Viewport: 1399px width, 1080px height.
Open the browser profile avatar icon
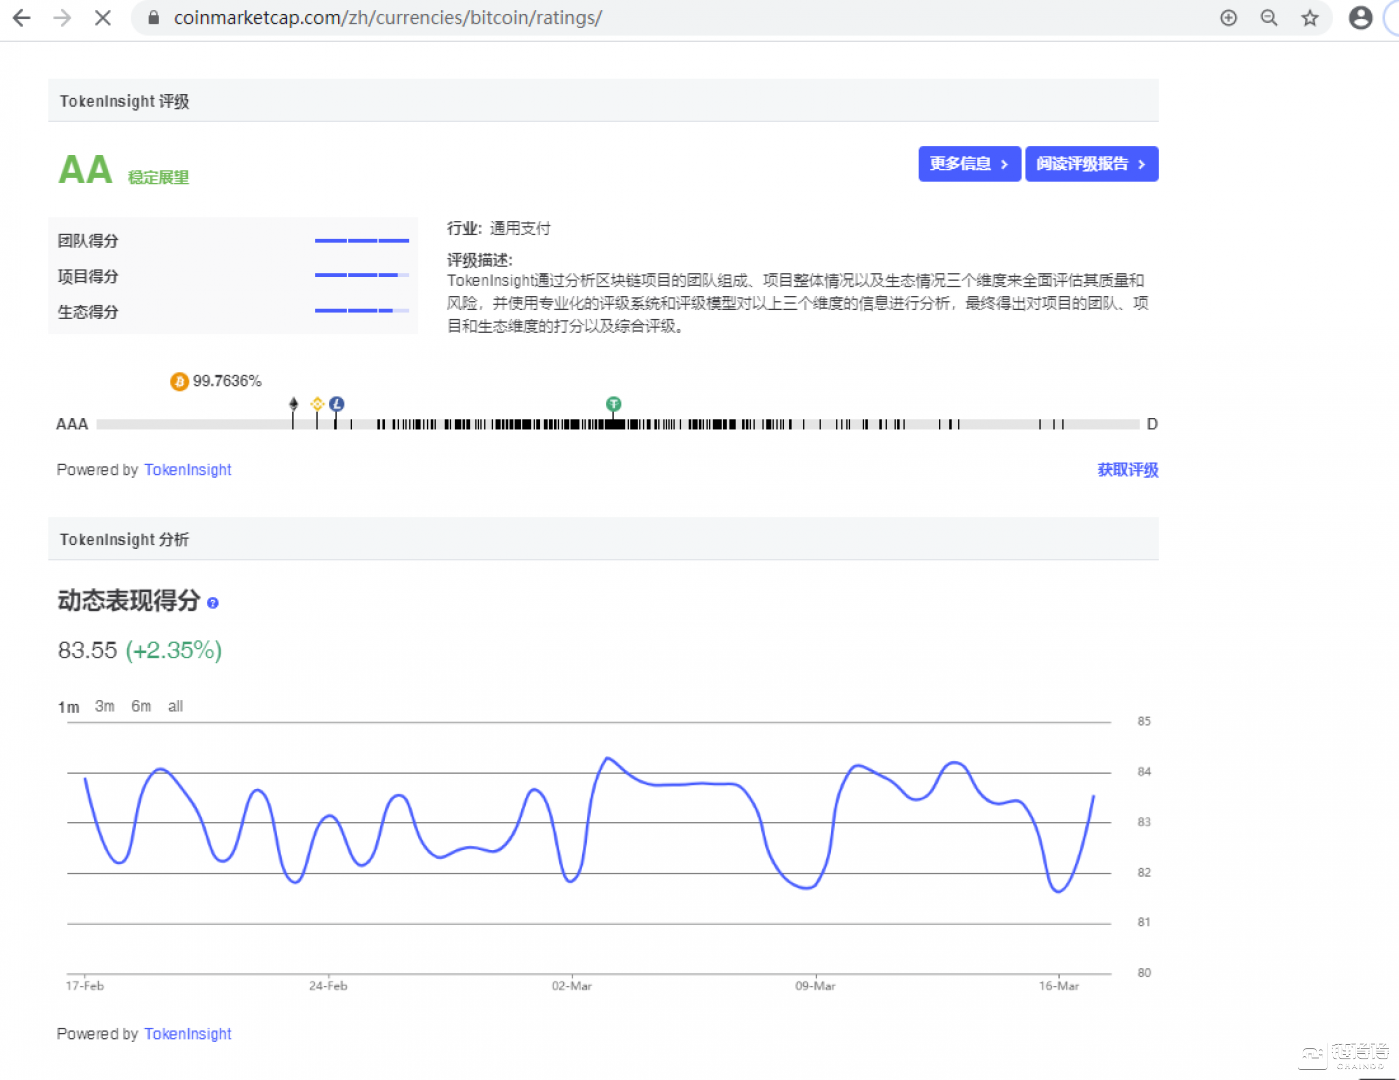[x=1360, y=18]
